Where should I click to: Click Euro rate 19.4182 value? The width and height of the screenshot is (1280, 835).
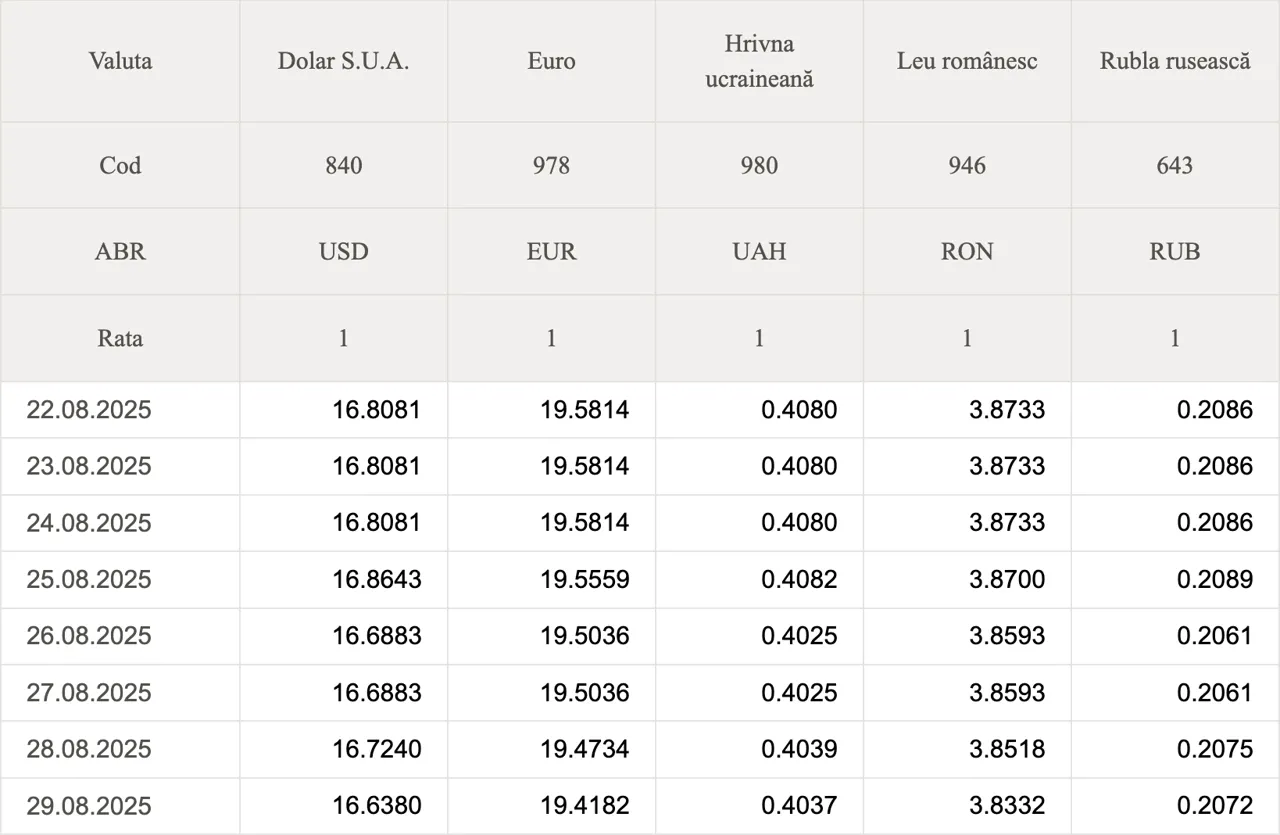[x=585, y=806]
